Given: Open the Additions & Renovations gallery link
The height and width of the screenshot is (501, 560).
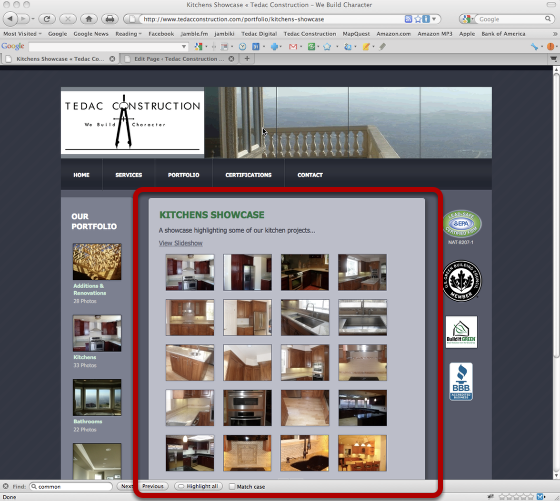Looking at the screenshot, I should 90,289.
